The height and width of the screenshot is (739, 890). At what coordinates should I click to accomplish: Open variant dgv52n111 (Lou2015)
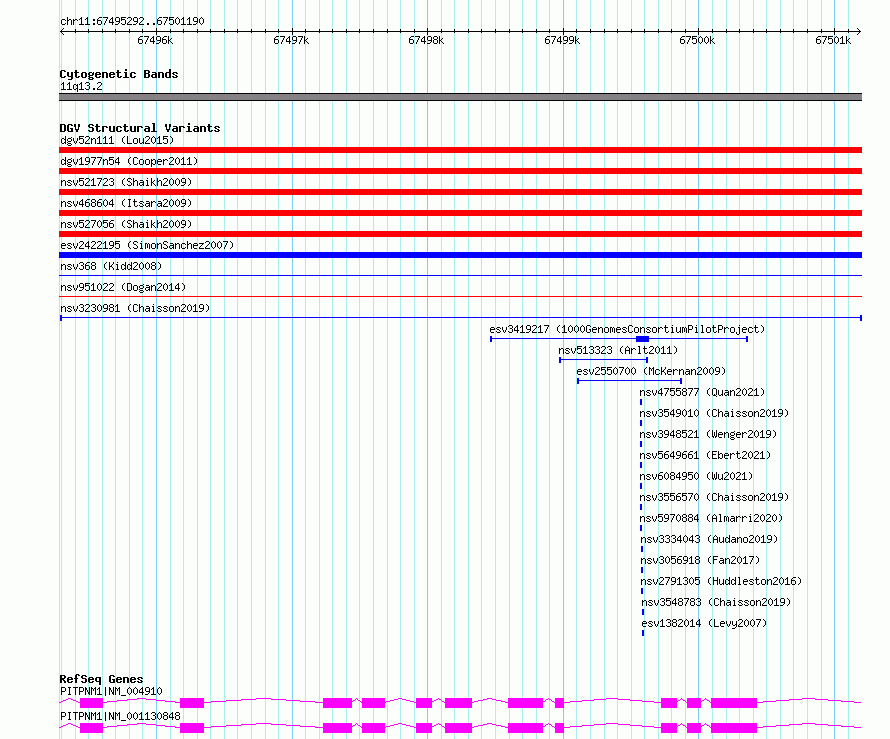point(117,140)
